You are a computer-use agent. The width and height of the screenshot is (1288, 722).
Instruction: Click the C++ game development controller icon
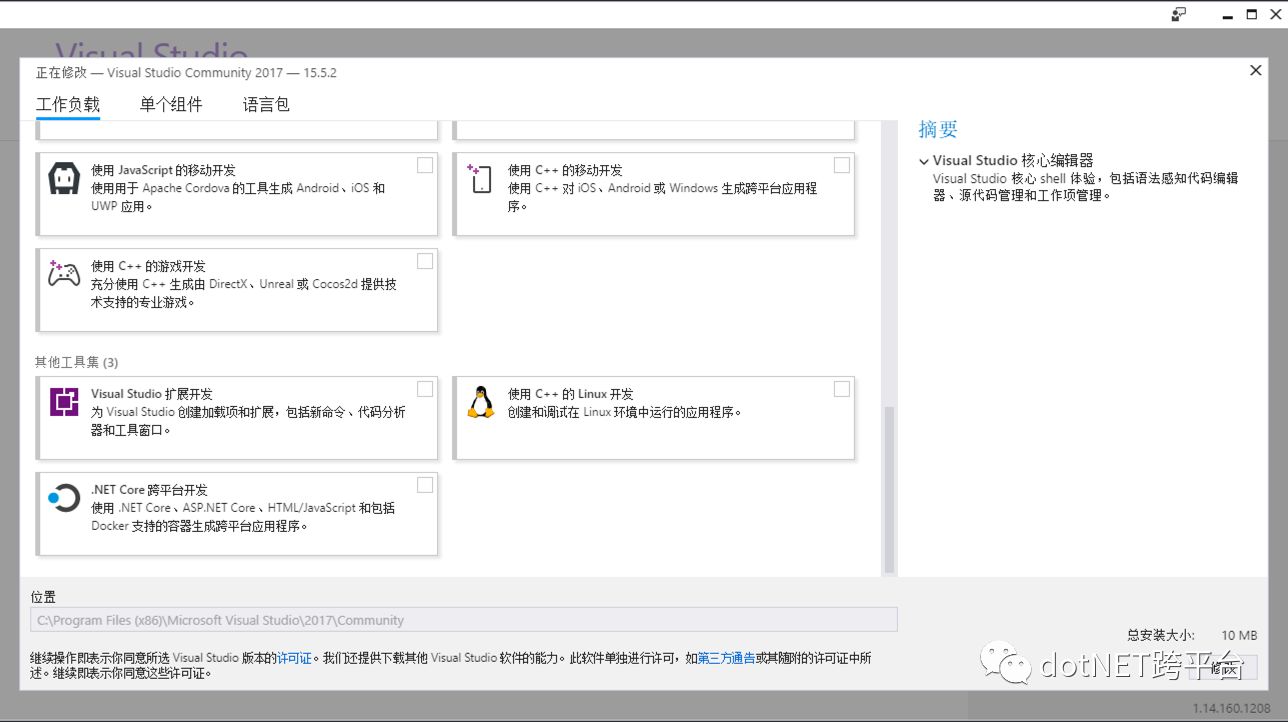click(x=64, y=272)
